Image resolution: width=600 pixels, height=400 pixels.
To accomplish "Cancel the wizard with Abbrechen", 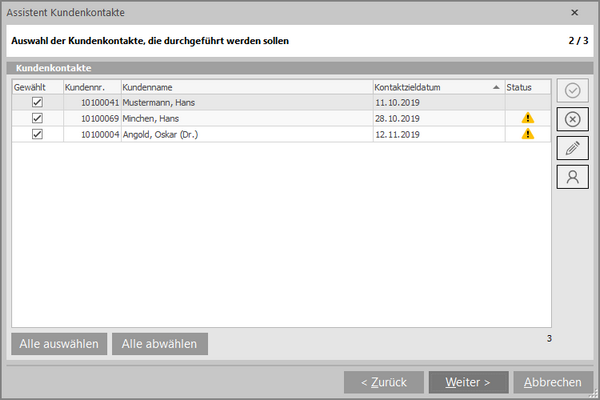I will coord(552,382).
